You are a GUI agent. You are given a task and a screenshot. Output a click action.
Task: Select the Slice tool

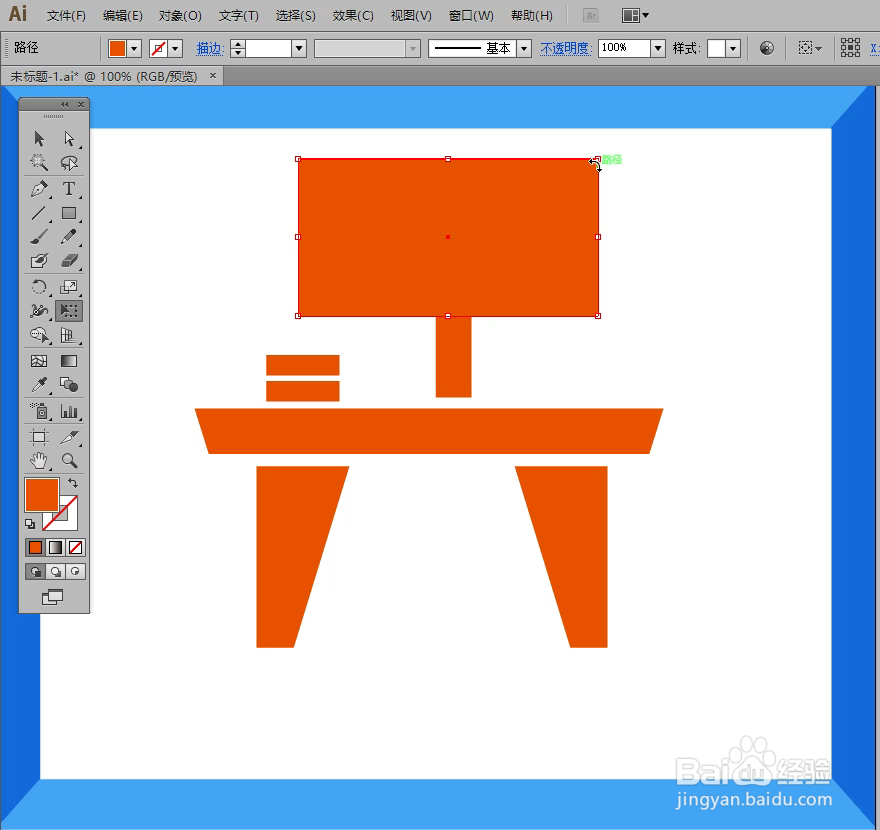point(69,437)
